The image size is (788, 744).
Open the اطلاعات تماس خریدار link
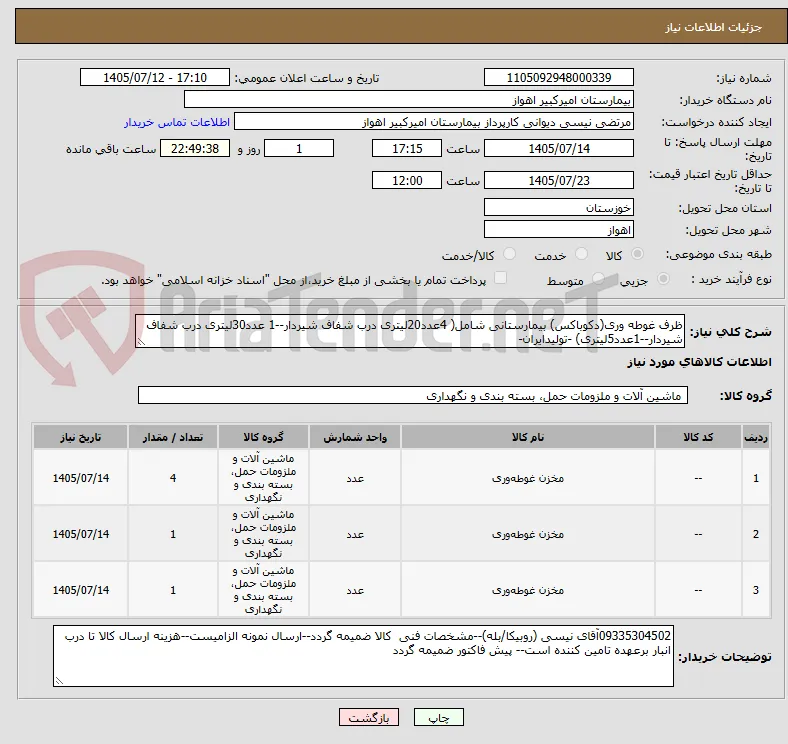[x=177, y=122]
